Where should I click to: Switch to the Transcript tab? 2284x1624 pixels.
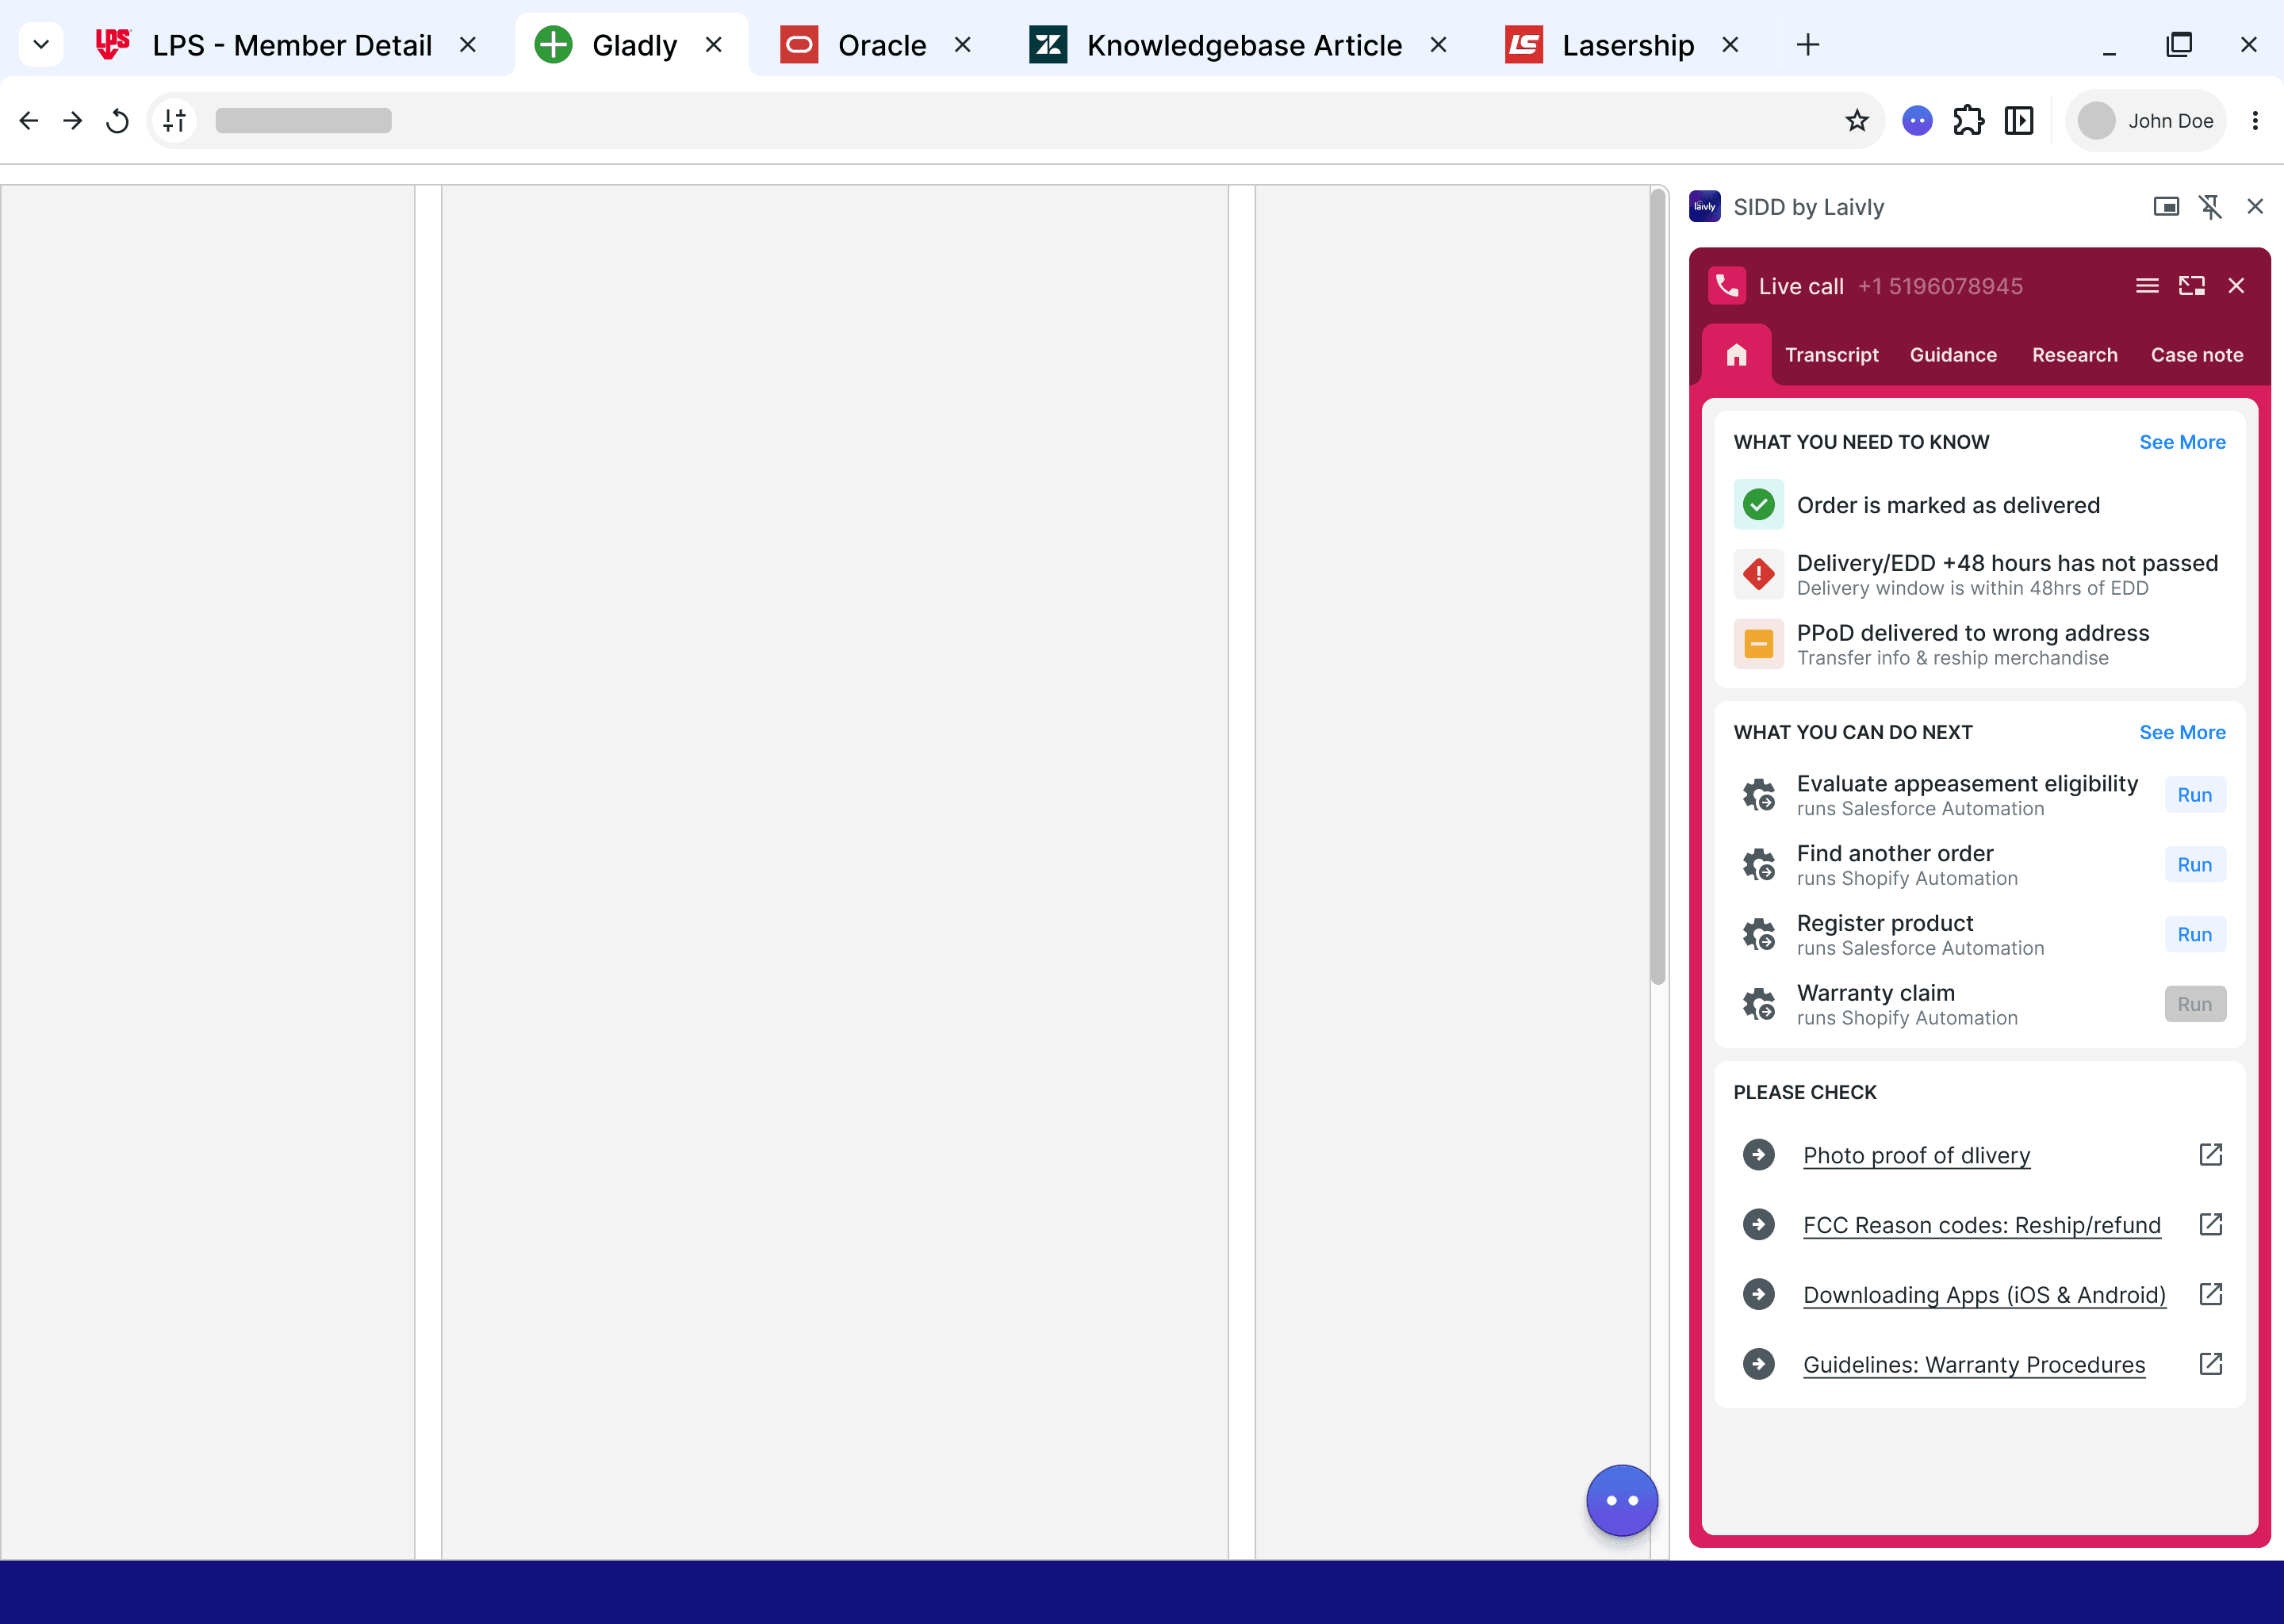coord(1831,355)
